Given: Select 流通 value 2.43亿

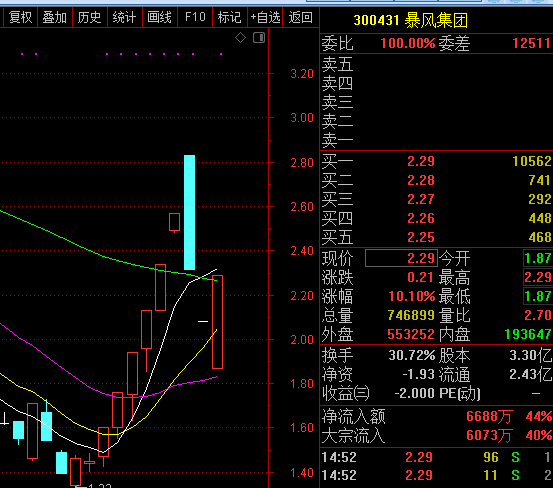Looking at the screenshot, I should [x=531, y=374].
